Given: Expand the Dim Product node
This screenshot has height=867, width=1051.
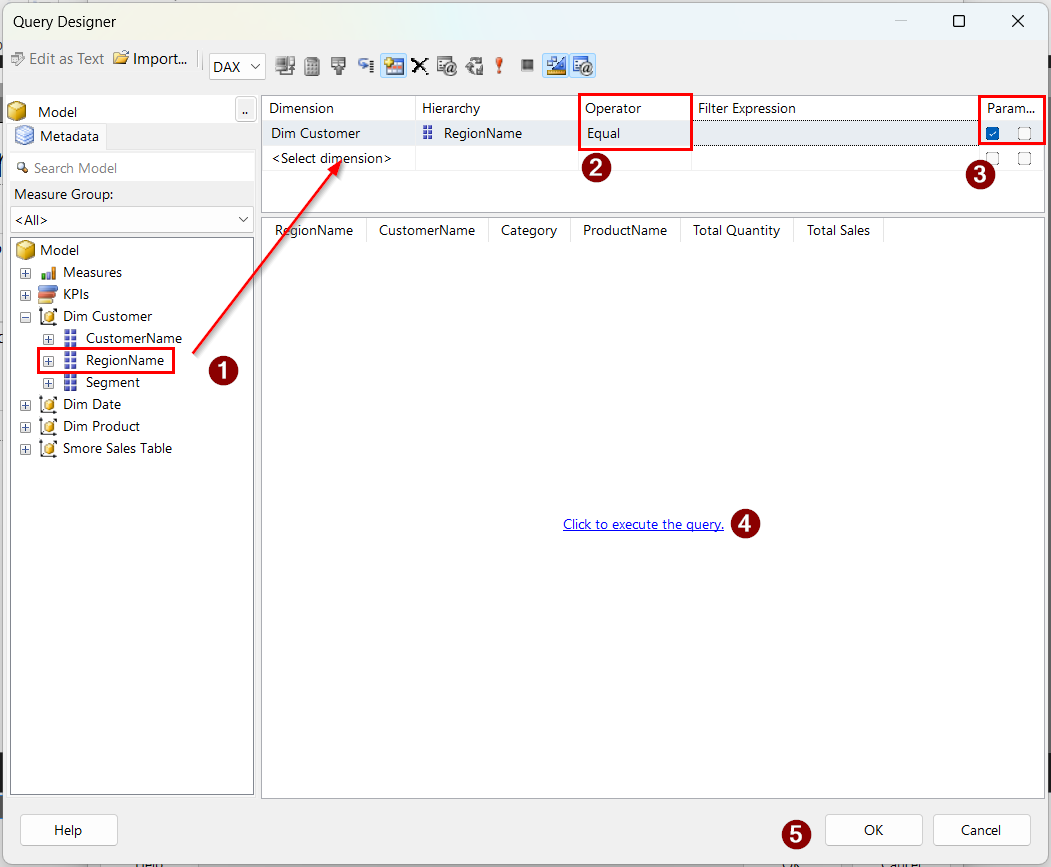Looking at the screenshot, I should click(25, 427).
